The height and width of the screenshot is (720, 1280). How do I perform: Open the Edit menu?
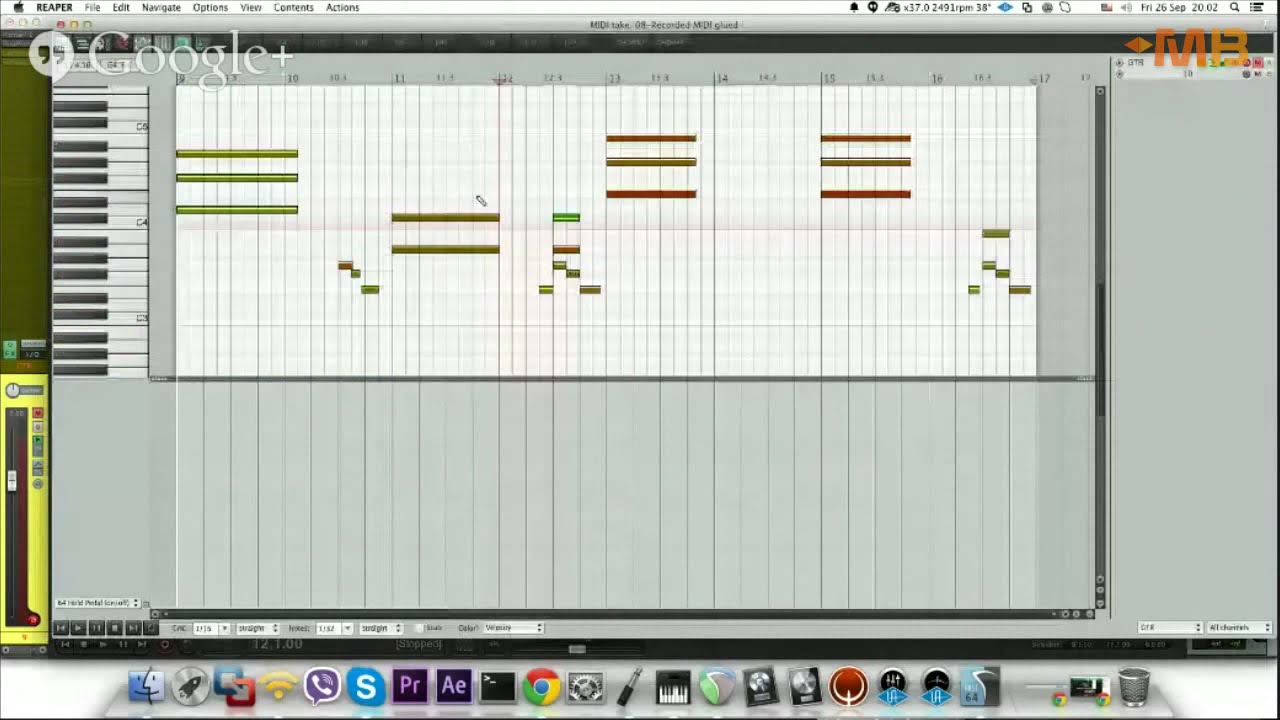click(x=121, y=7)
